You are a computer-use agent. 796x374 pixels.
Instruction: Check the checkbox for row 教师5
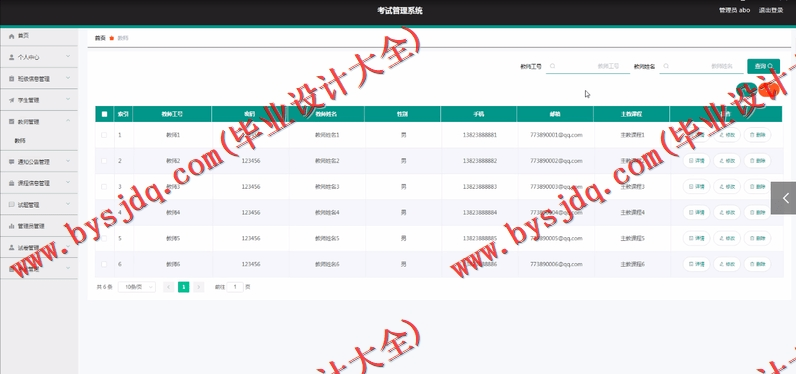coord(104,239)
